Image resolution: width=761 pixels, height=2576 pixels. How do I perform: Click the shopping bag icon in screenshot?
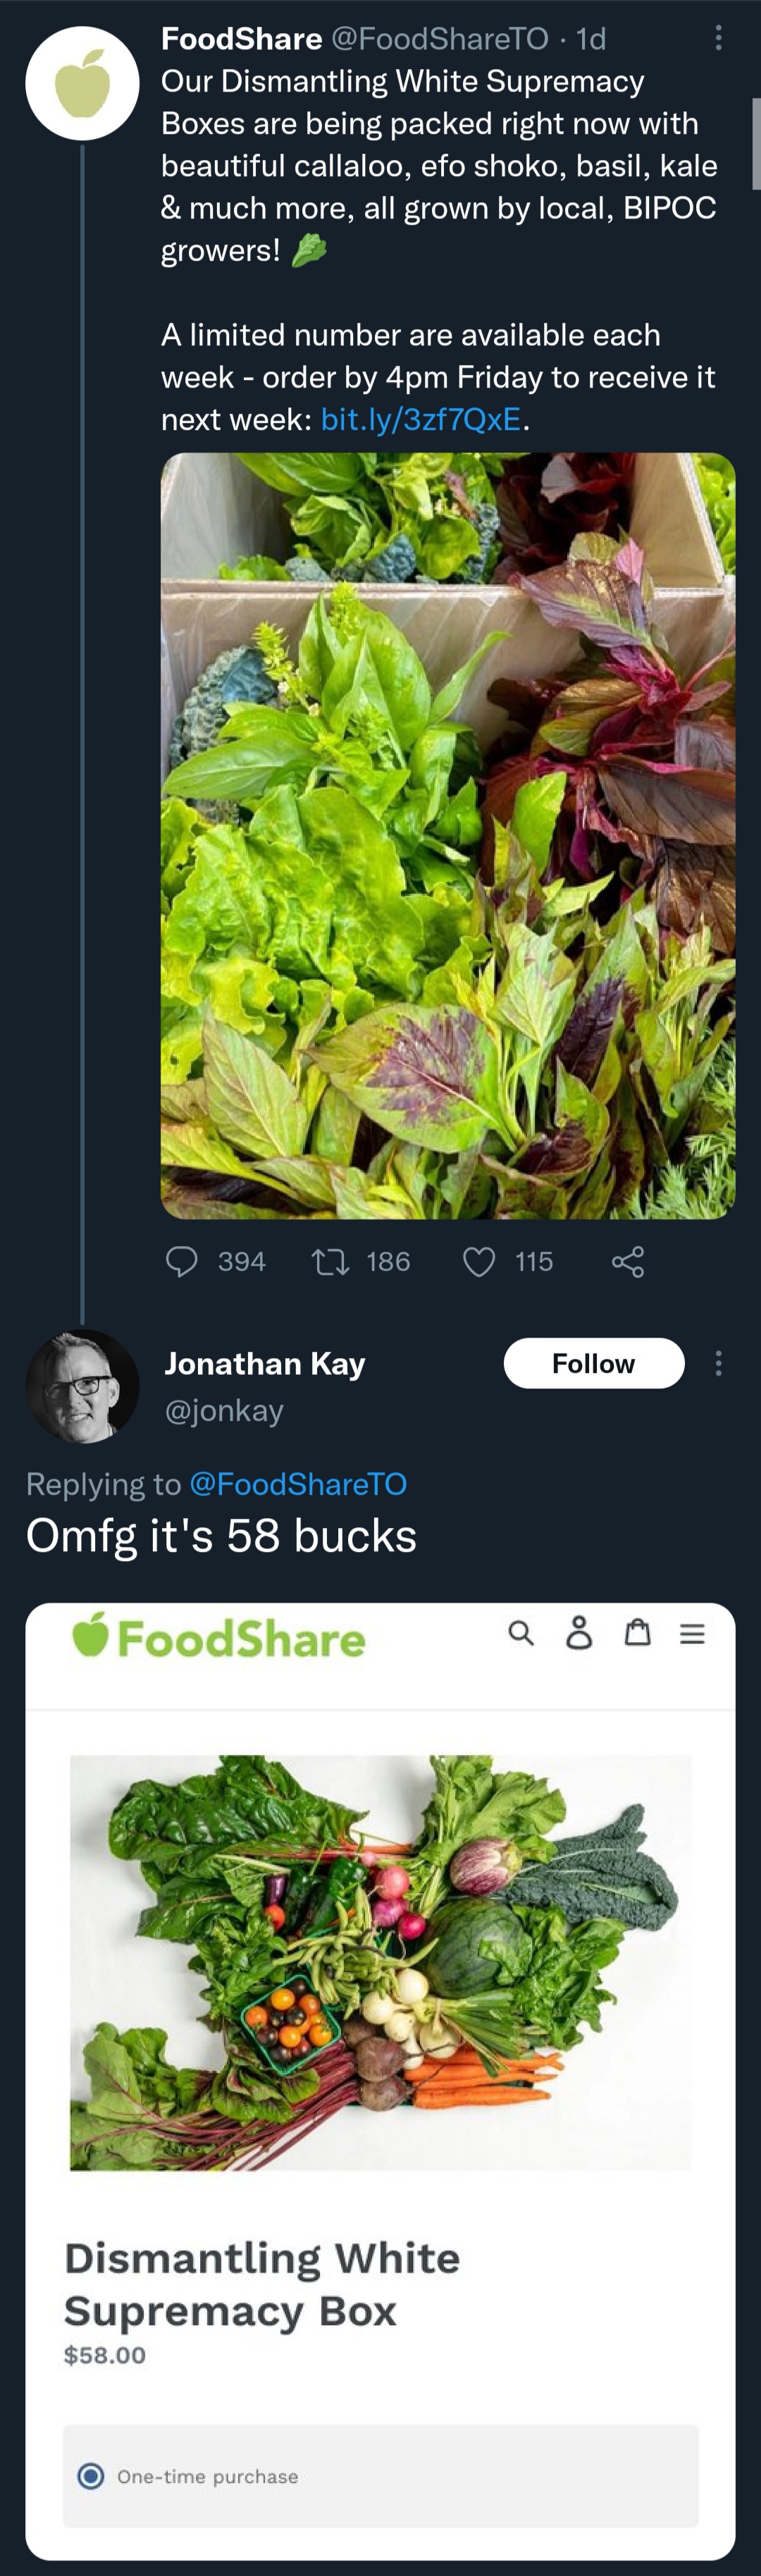pyautogui.click(x=637, y=1633)
